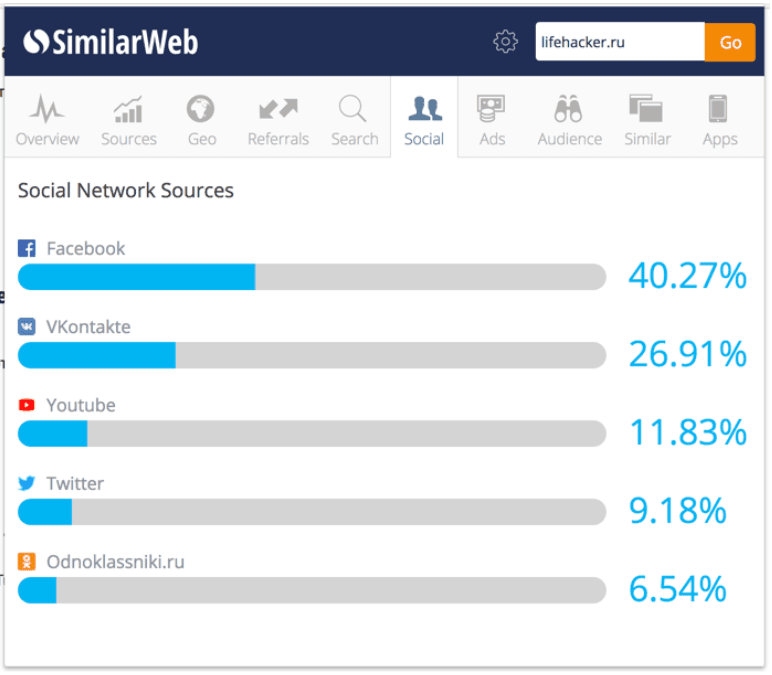Click the Youtube source label
Screen dimensions: 772x675
81,405
